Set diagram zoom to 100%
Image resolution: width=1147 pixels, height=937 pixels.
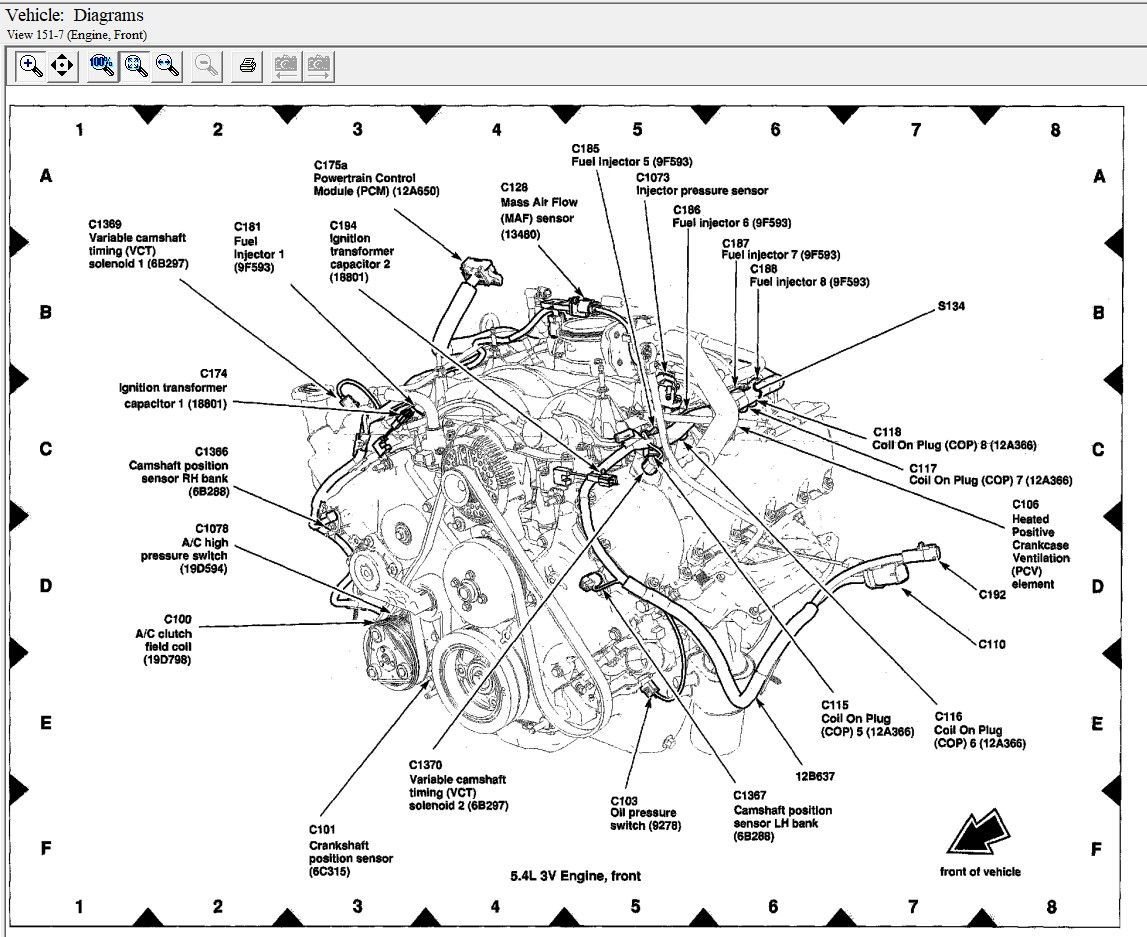(x=101, y=66)
